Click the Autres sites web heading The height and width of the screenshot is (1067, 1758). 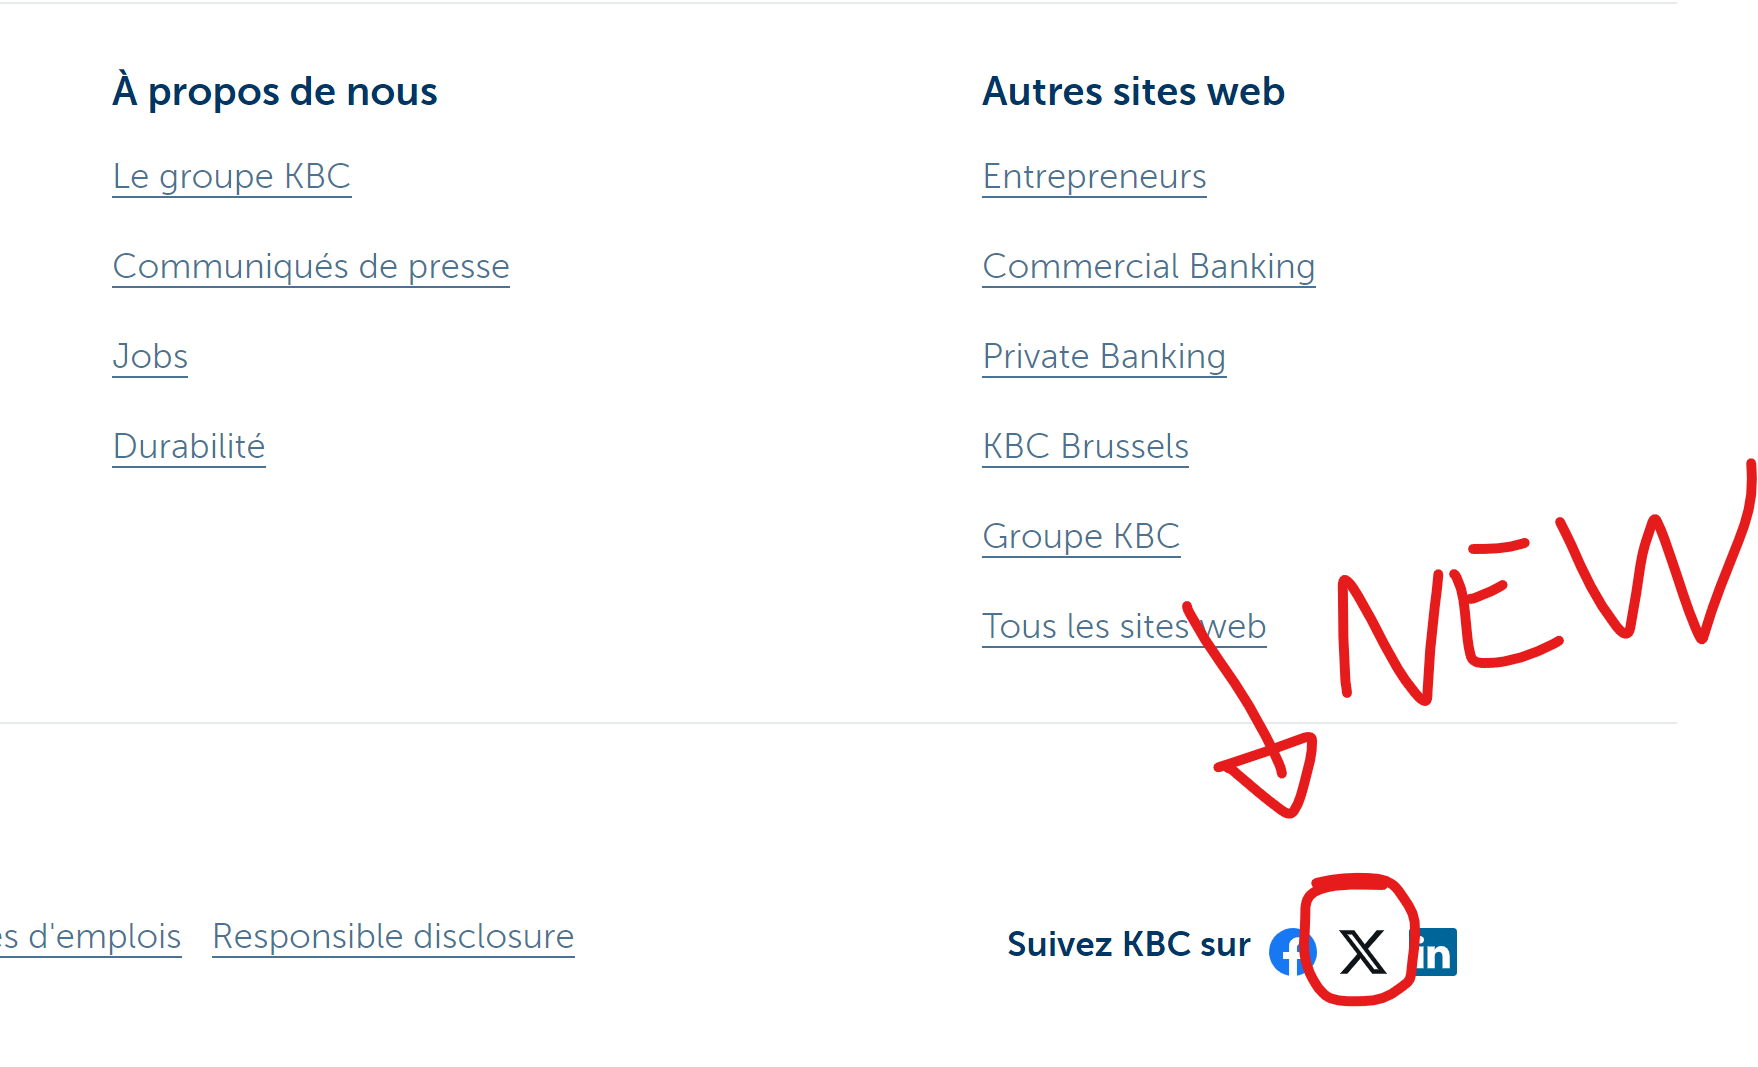click(1133, 91)
